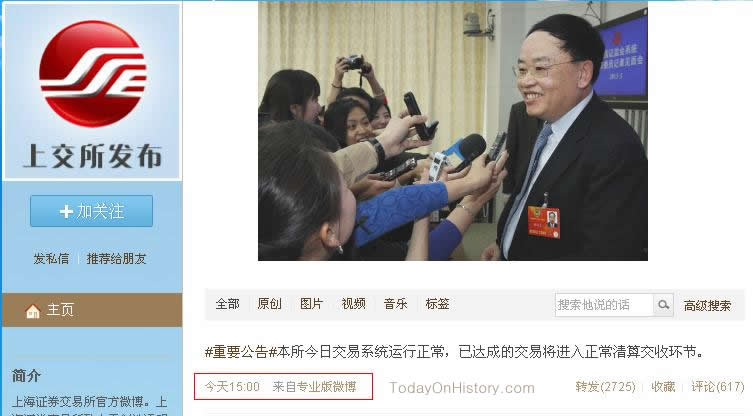Follow the account with 加关注 button
The image size is (753, 416).
pos(91,211)
